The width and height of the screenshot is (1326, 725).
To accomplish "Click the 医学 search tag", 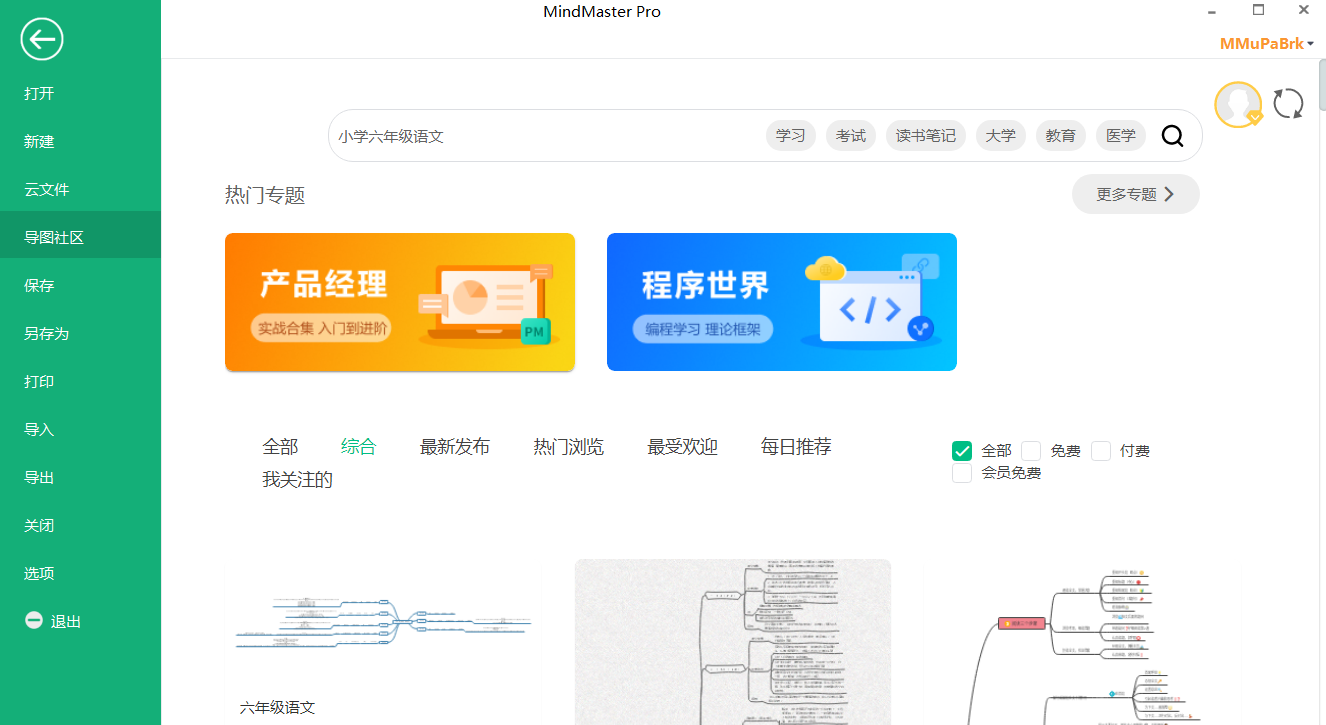I will (1122, 136).
